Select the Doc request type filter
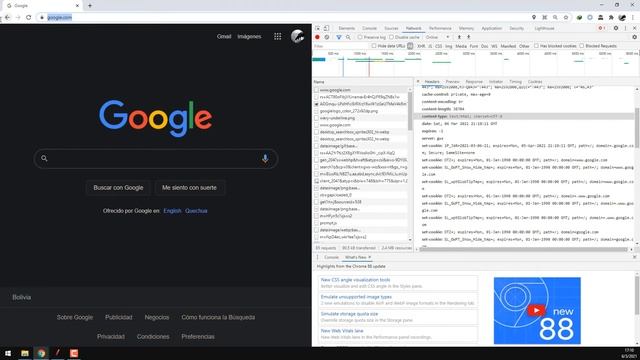Image resolution: width=640 pixels, height=360 pixels. click(484, 46)
